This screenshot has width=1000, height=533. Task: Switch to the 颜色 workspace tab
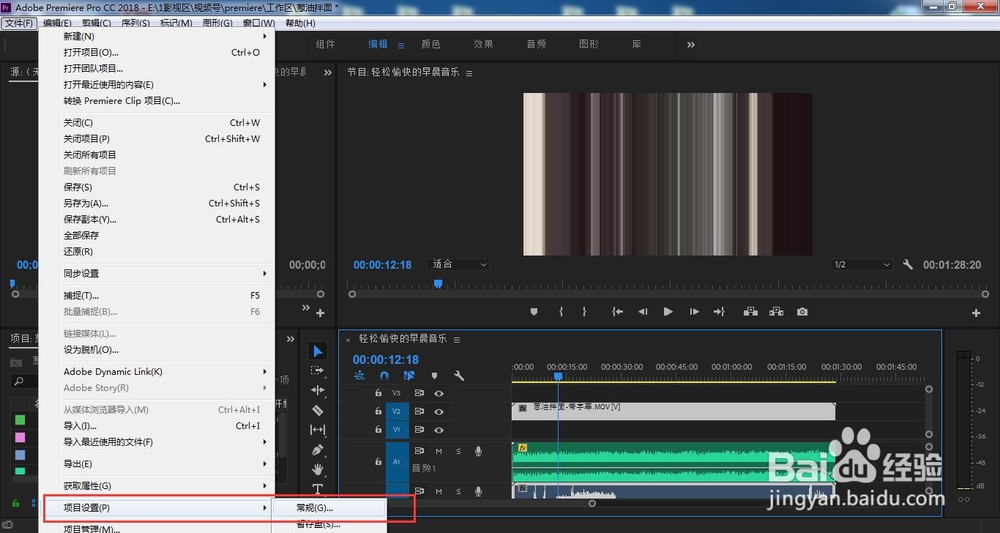point(430,45)
